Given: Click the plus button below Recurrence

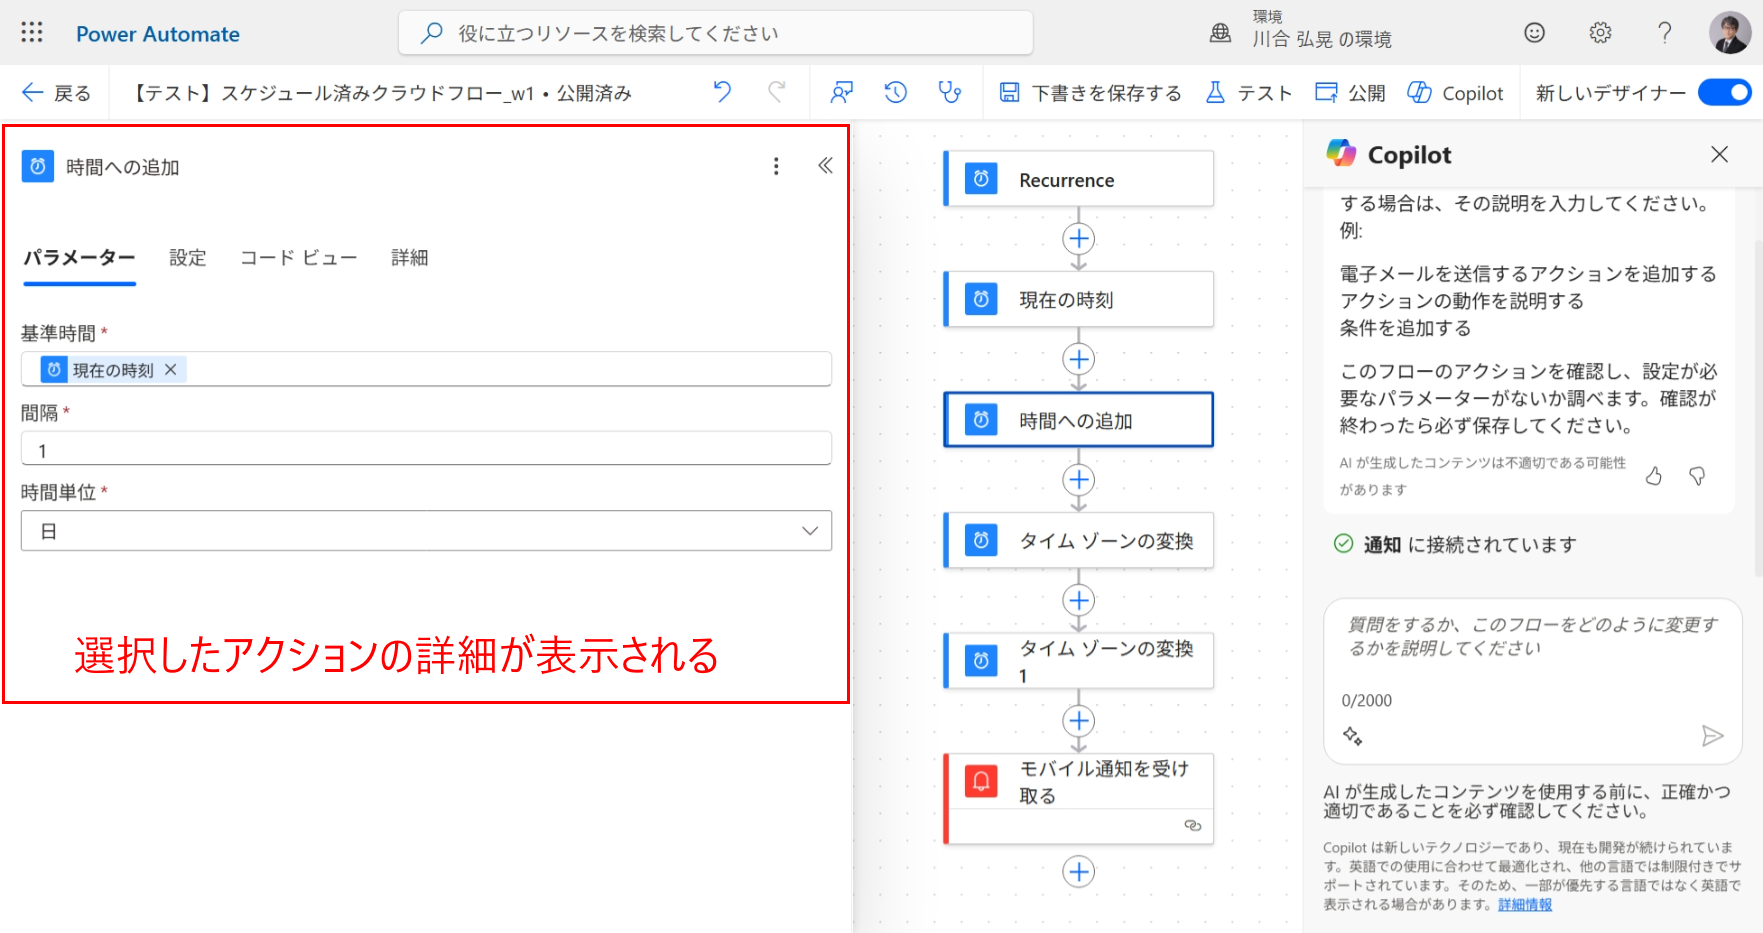Looking at the screenshot, I should [1078, 239].
